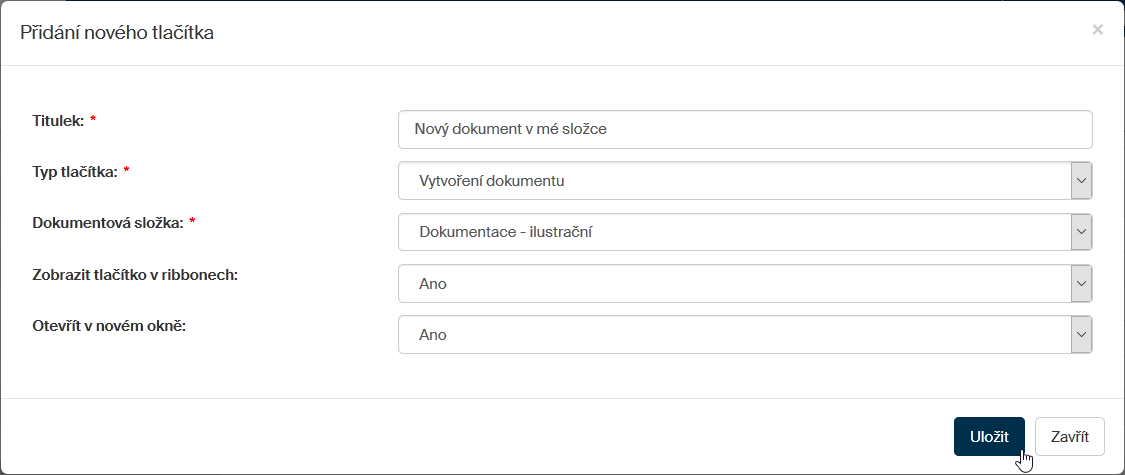Close the dialog with the X icon
Image resolution: width=1125 pixels, height=475 pixels.
(x=1097, y=30)
